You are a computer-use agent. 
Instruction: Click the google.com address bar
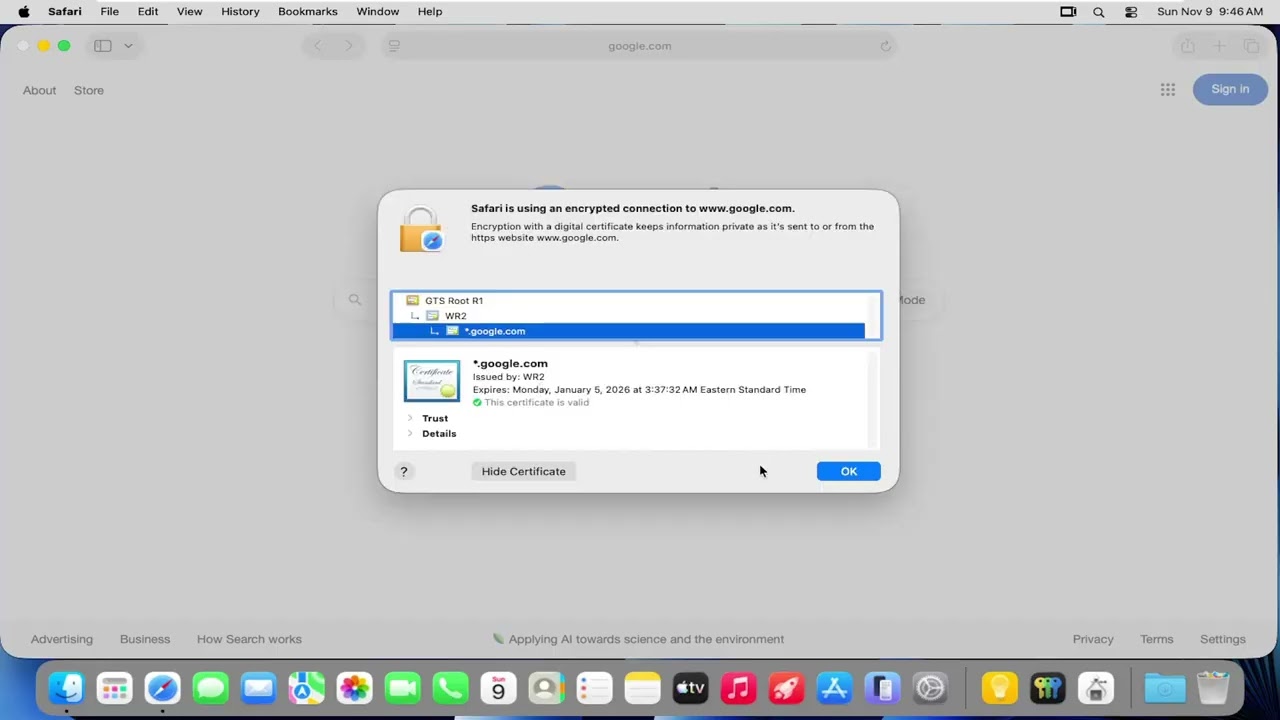639,46
